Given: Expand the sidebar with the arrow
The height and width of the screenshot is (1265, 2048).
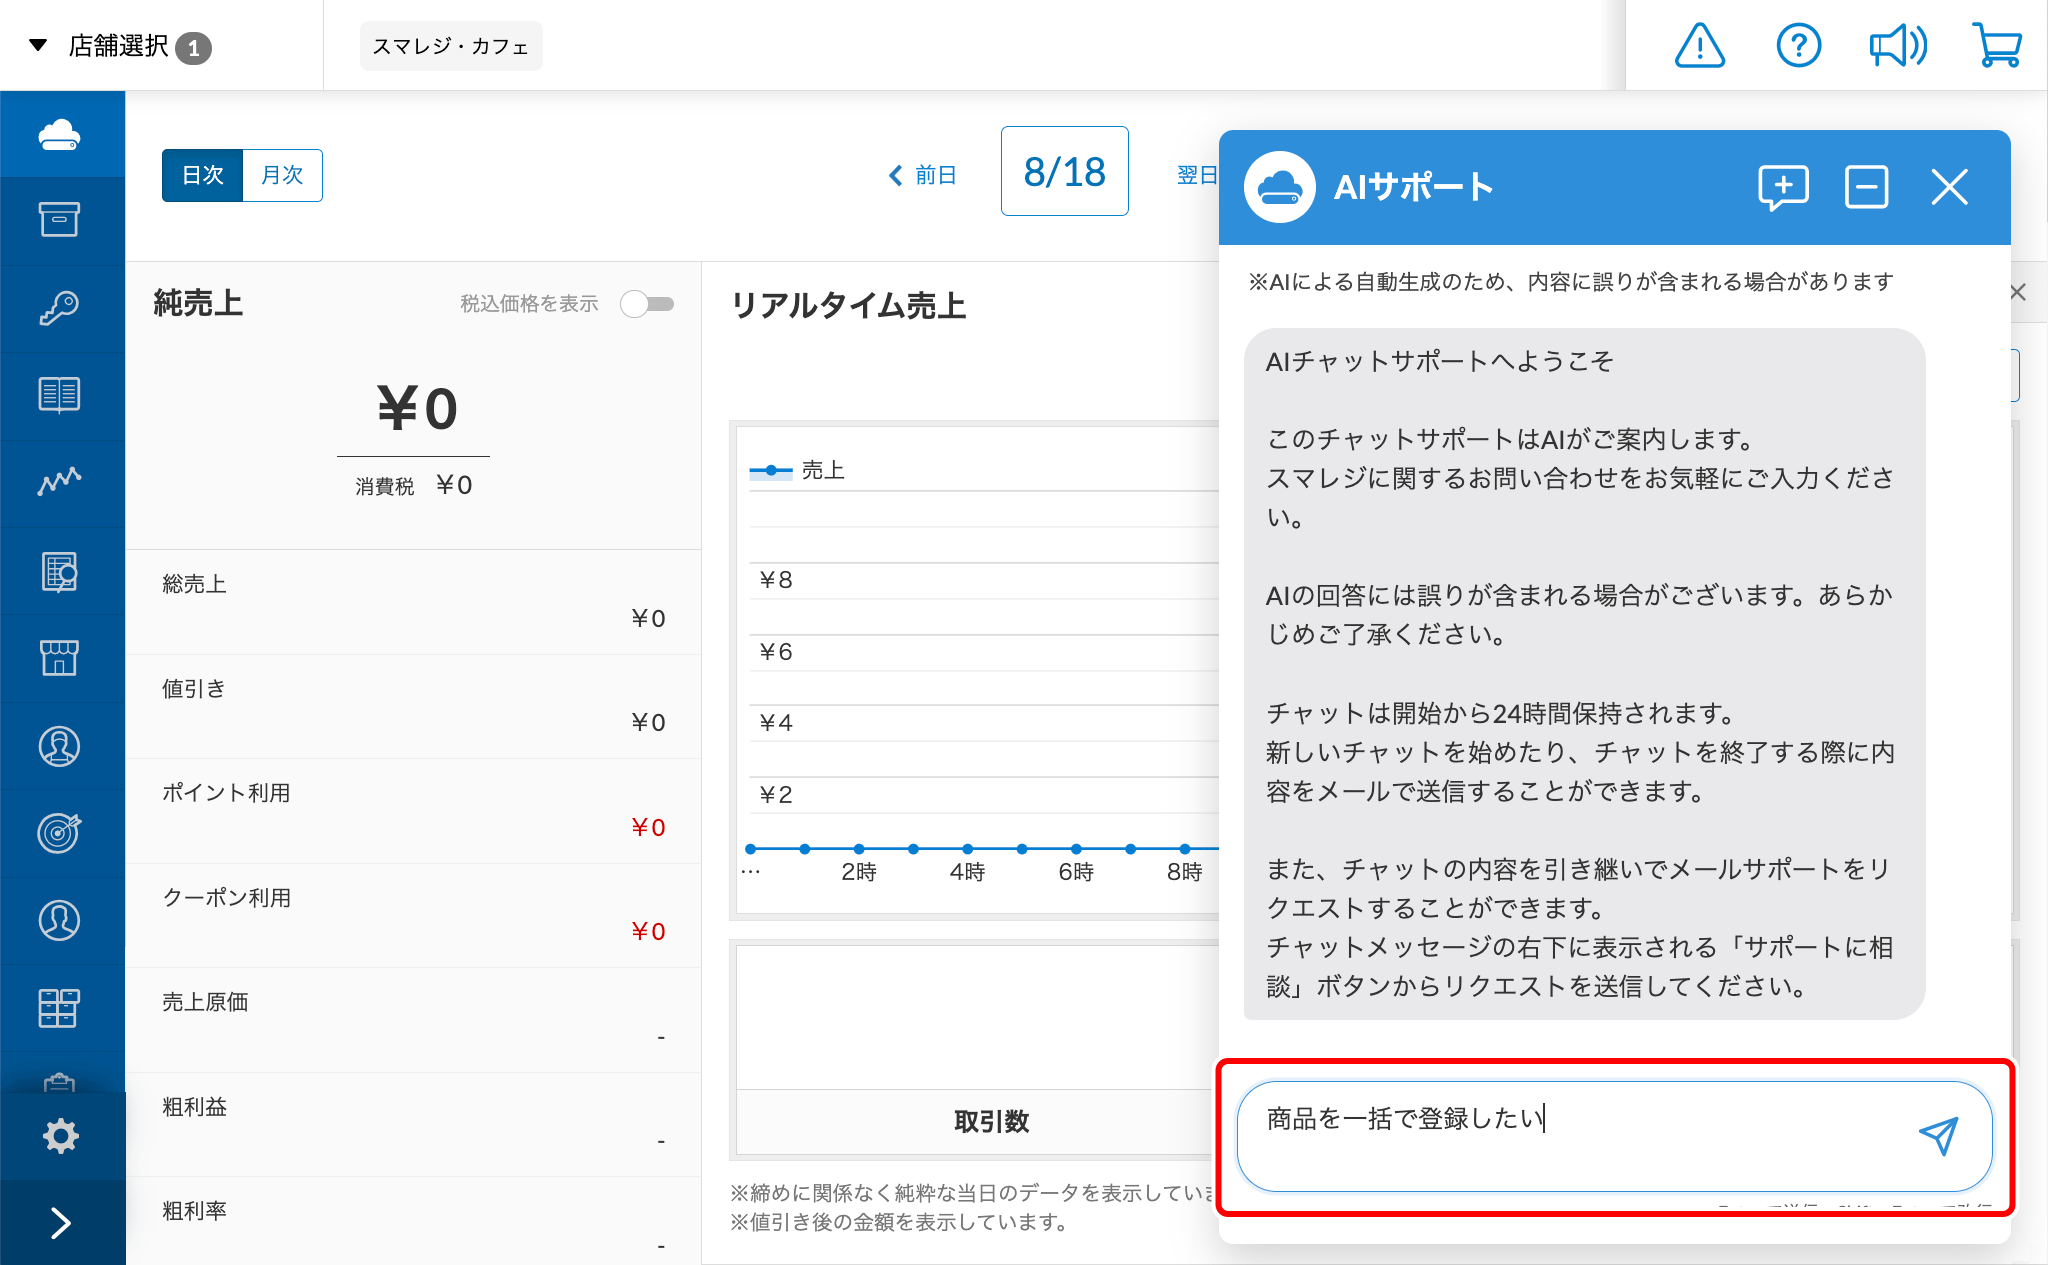Looking at the screenshot, I should pyautogui.click(x=60, y=1222).
